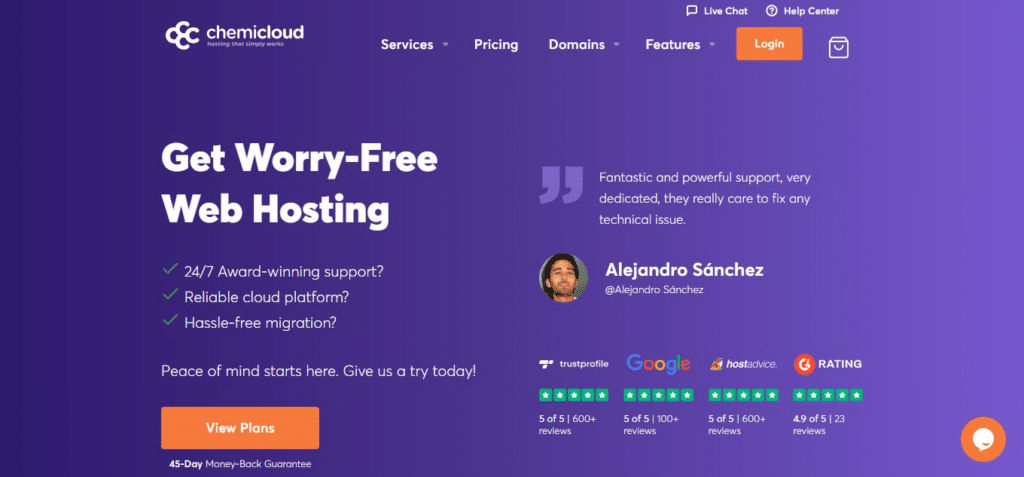Click the G2 4.9 of 5 reviews text
This screenshot has height=477, width=1024.
819,425
